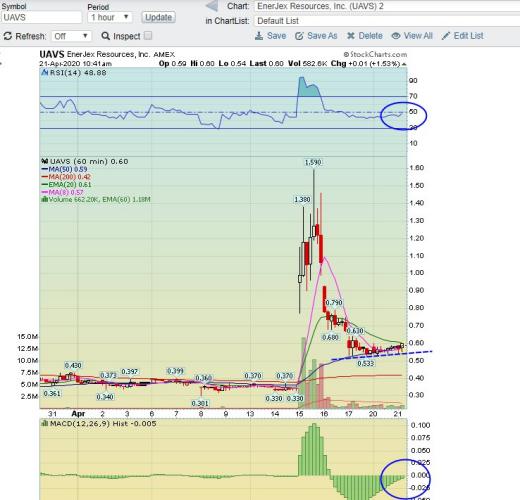The height and width of the screenshot is (500, 520).
Task: Enable the Inspect checkbox
Action: (x=148, y=36)
